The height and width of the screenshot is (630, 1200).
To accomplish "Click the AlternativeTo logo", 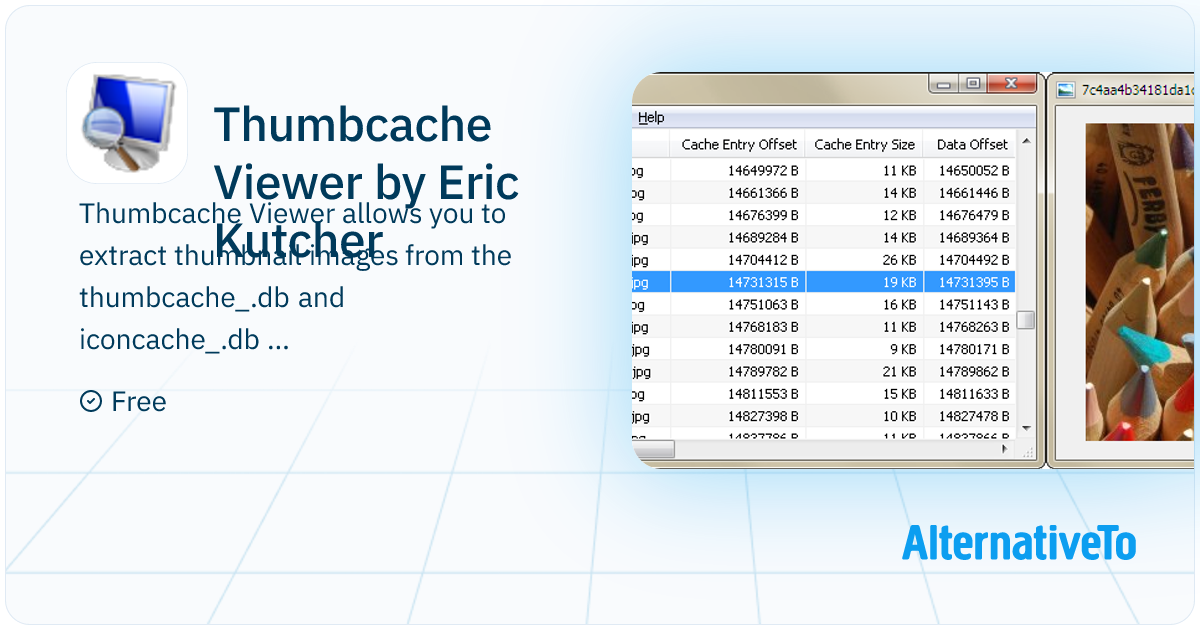I will [1019, 543].
